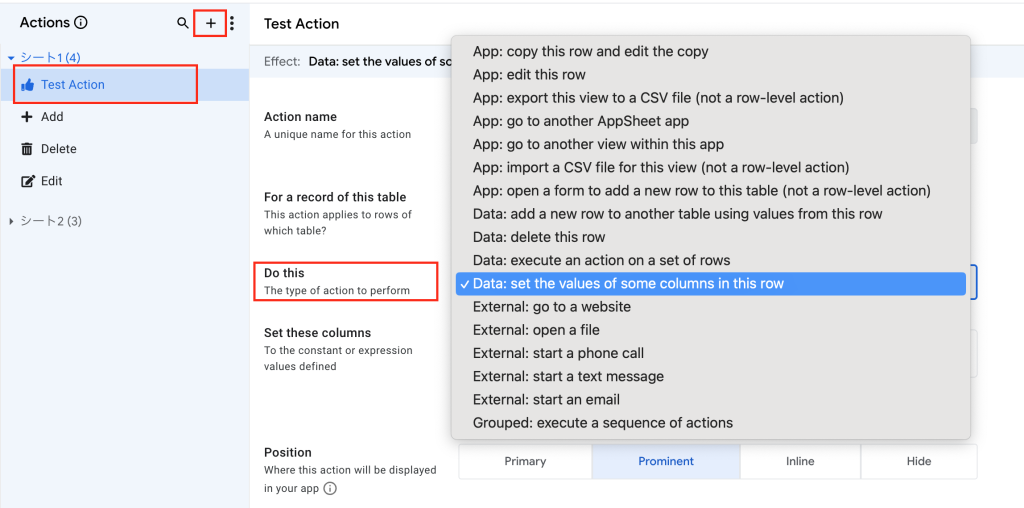Collapse the シート1 (4) group

11,58
